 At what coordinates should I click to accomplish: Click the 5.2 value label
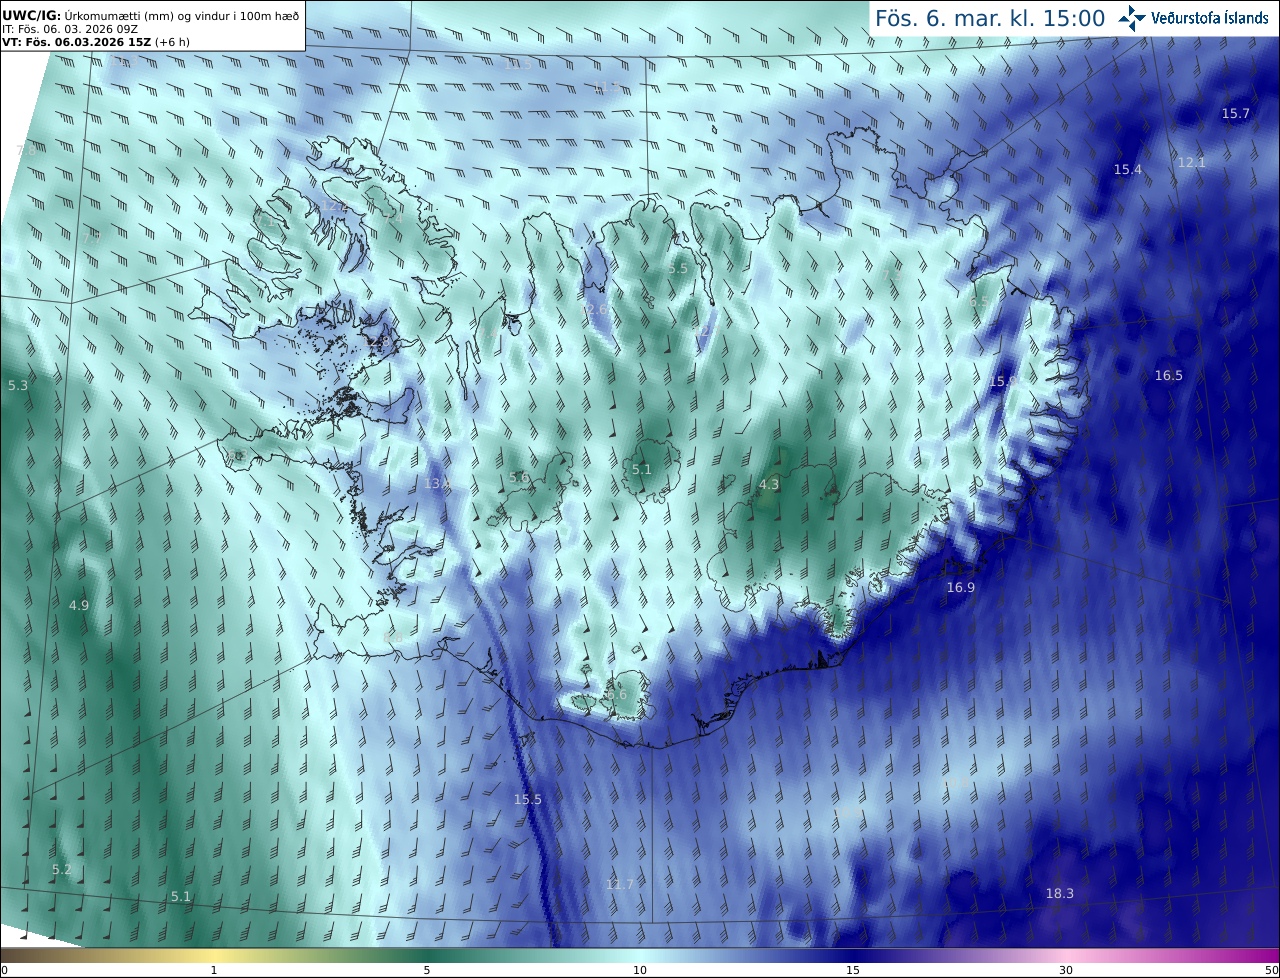(62, 870)
